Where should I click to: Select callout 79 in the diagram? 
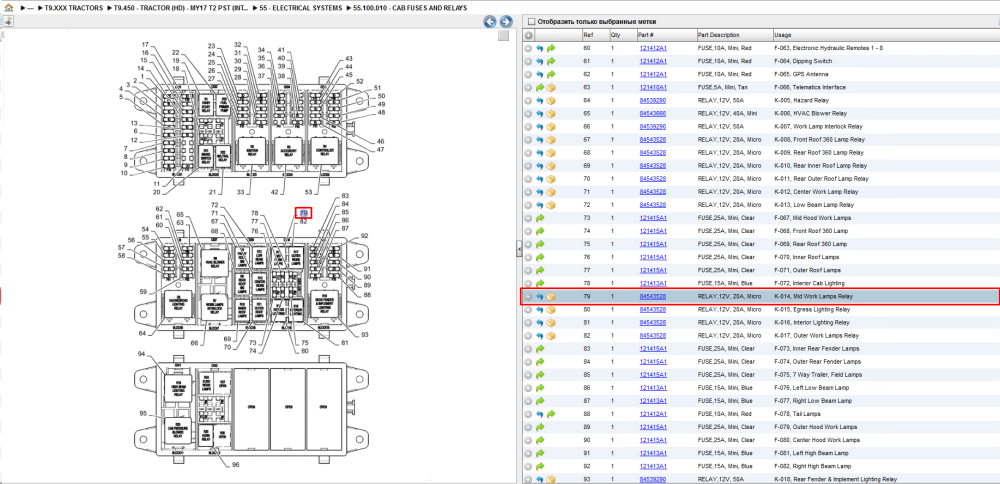(304, 213)
